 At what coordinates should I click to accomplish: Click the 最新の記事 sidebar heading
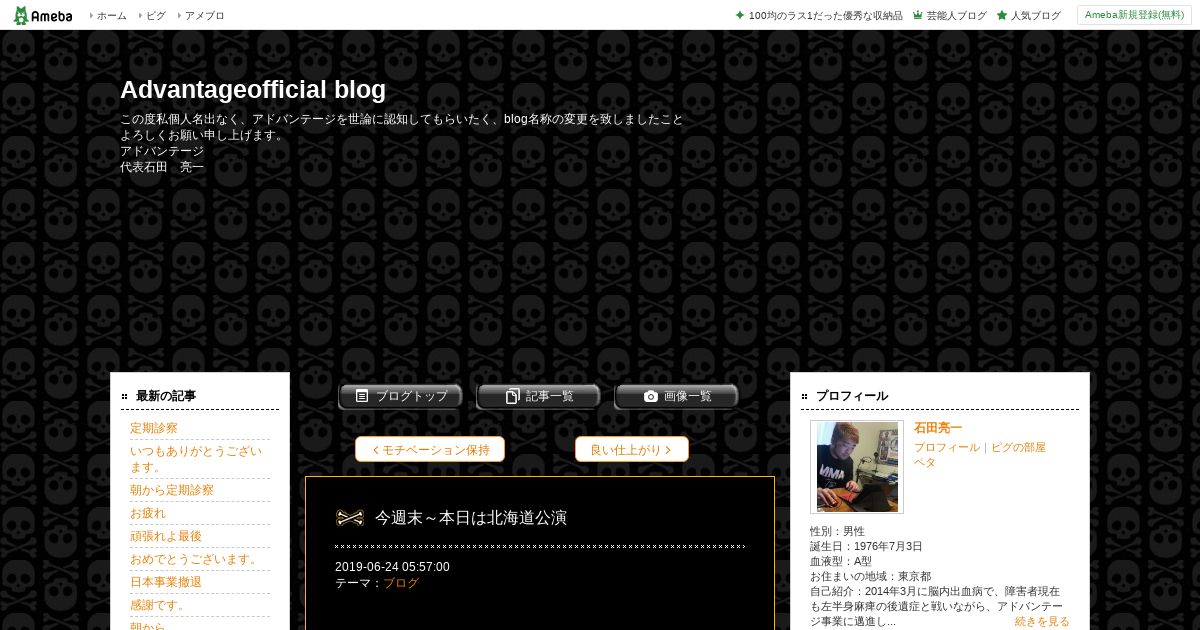pos(166,396)
